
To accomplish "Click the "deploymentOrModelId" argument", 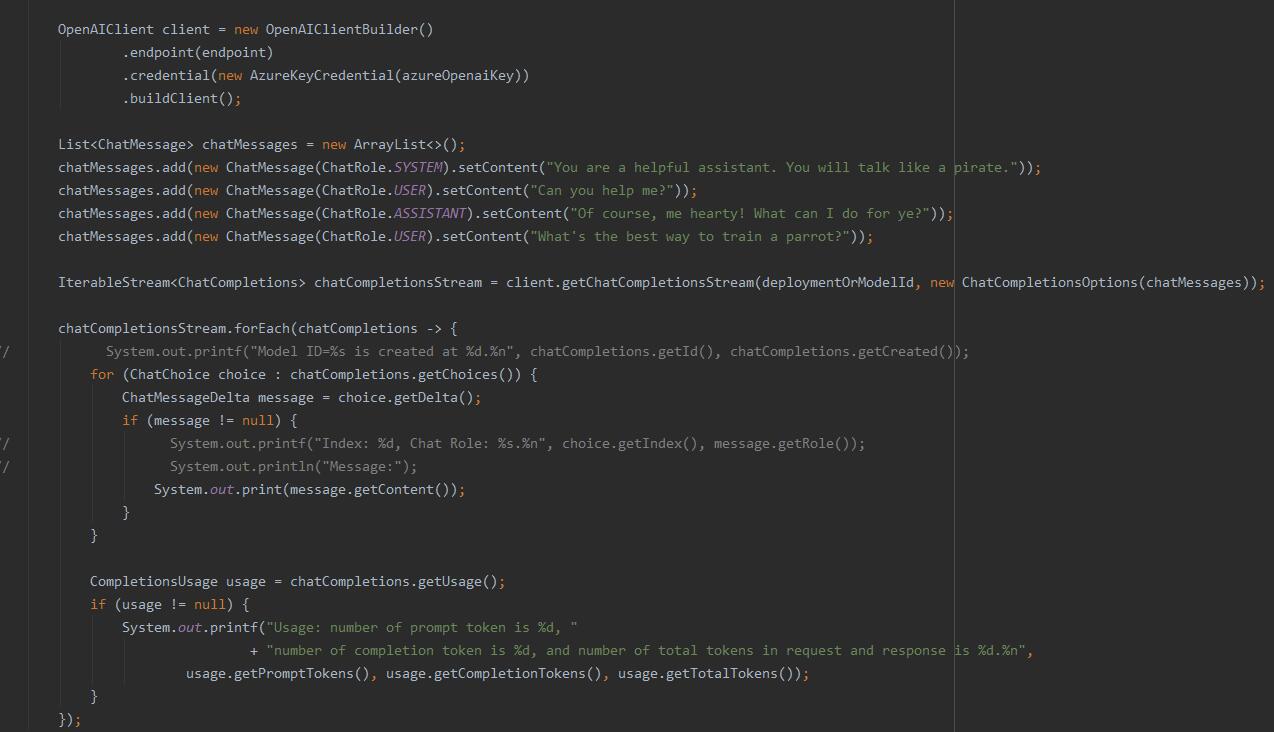I will tap(837, 282).
